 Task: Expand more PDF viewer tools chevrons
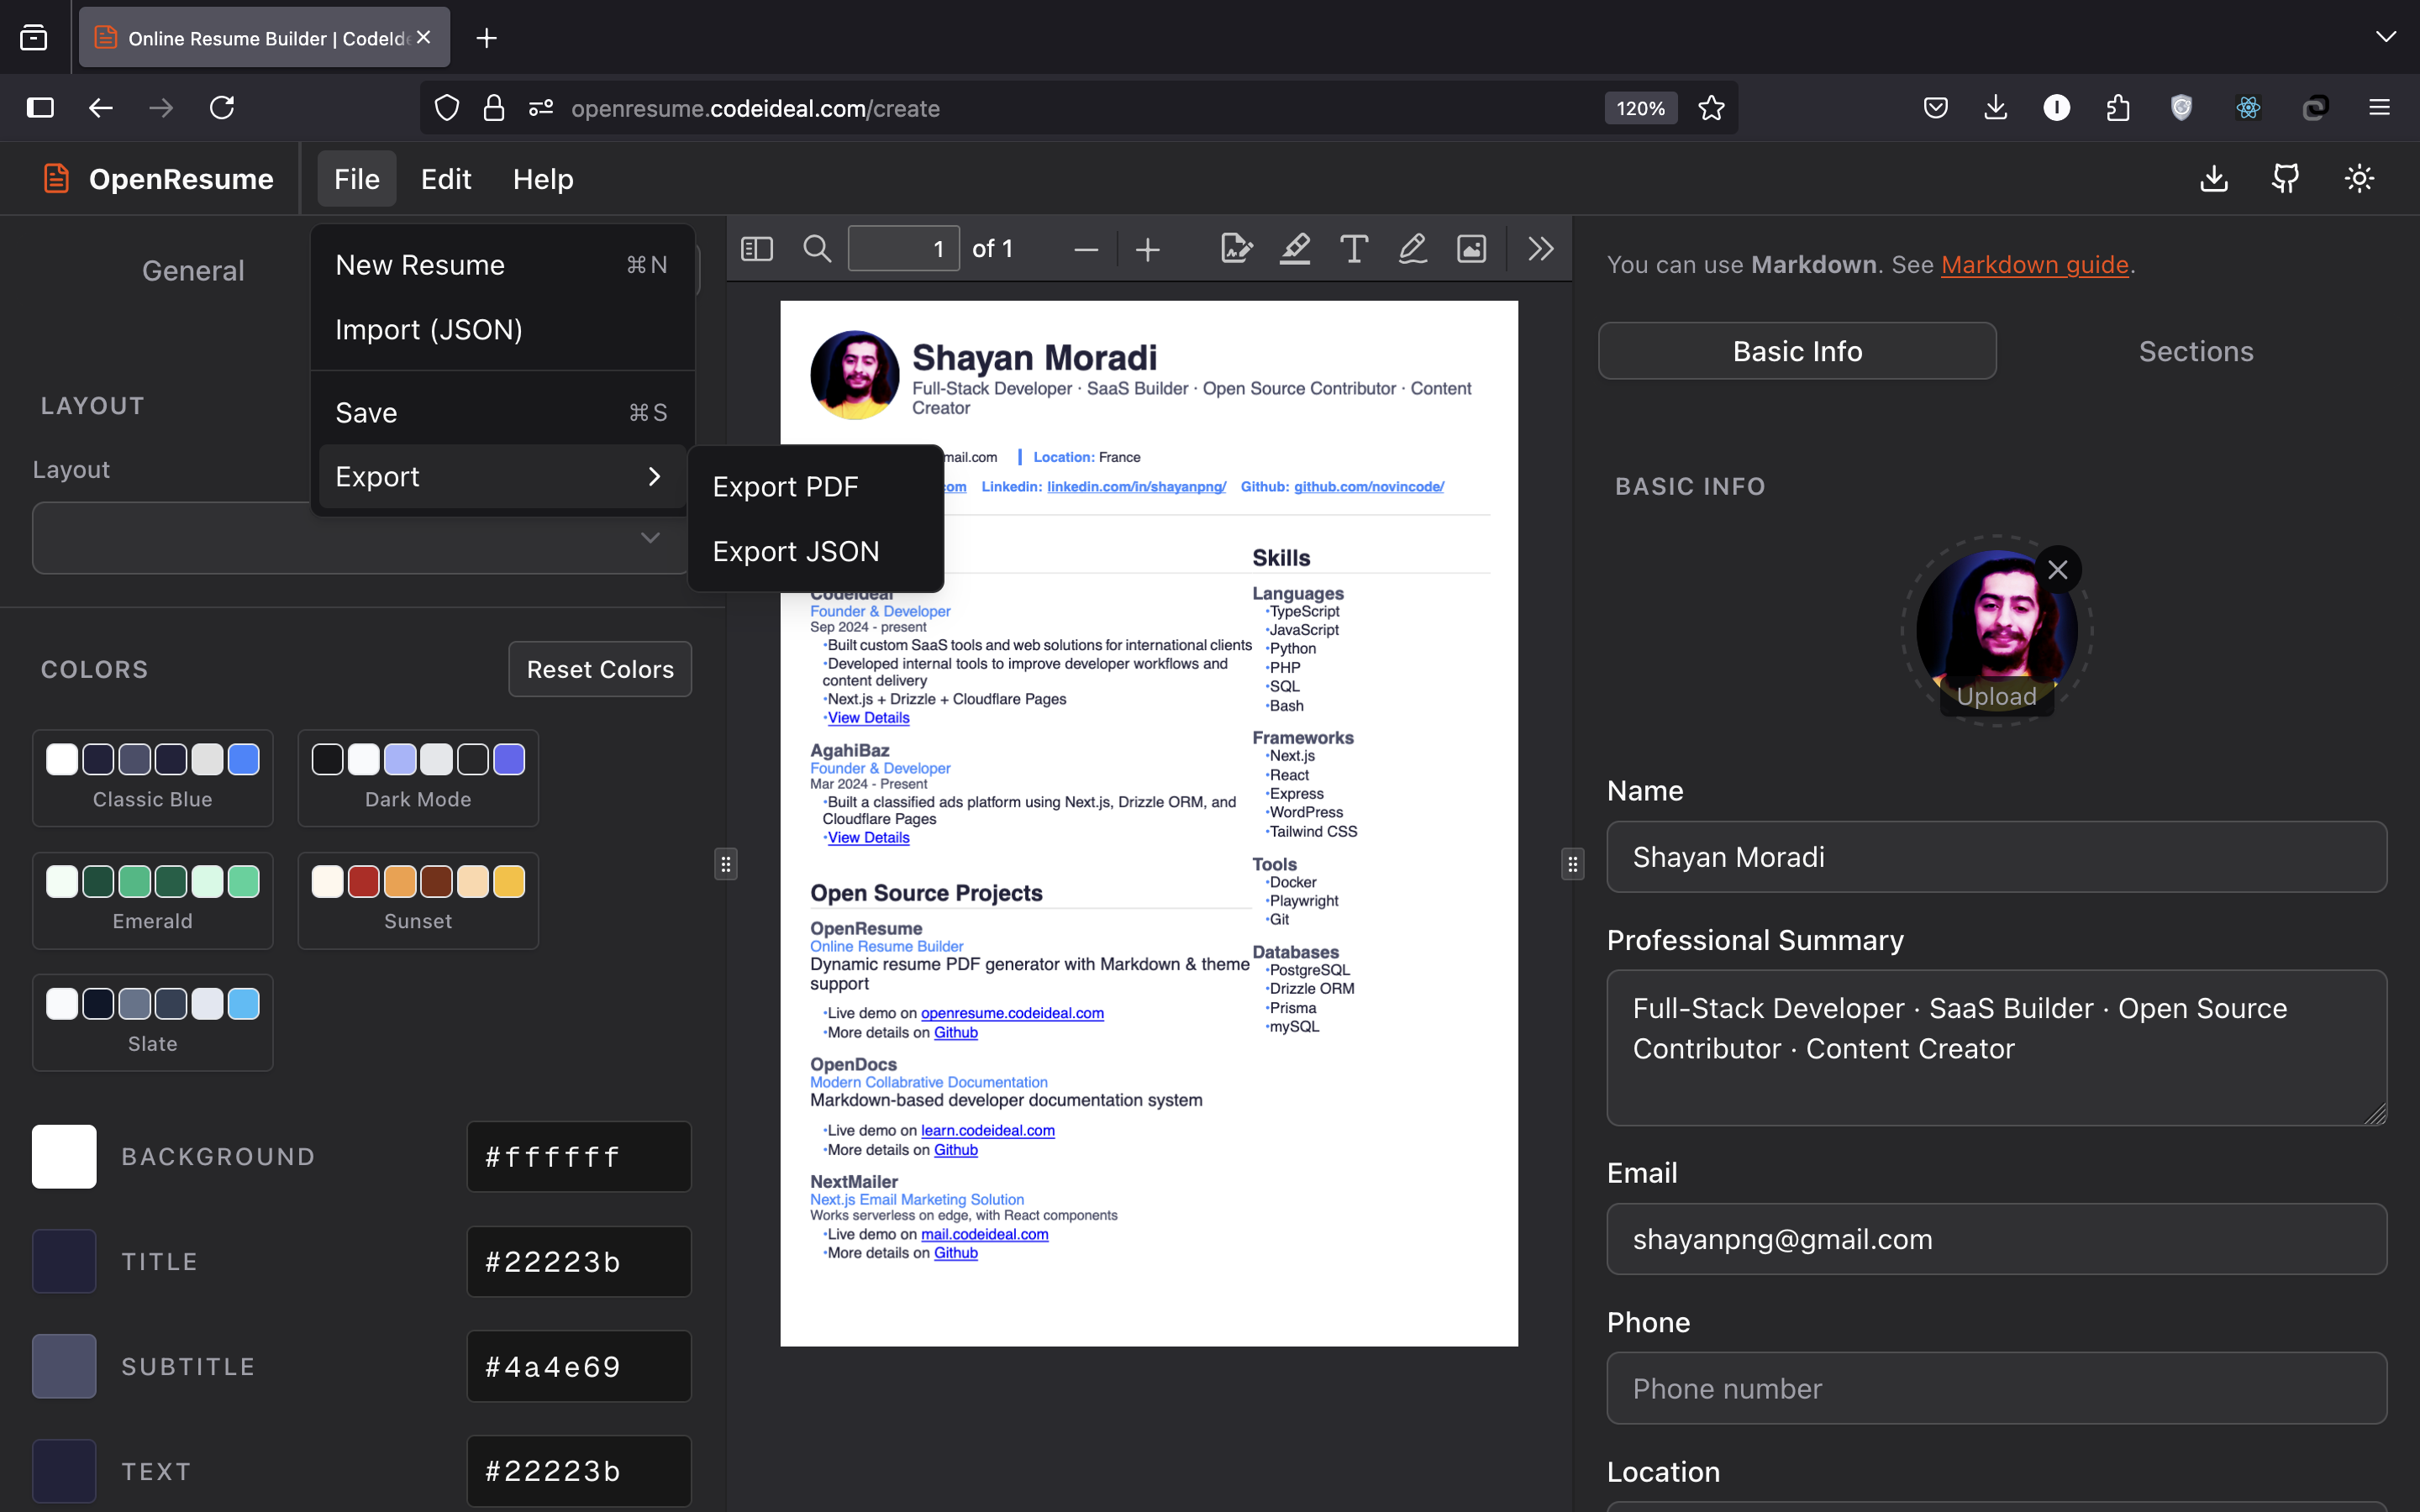[x=1540, y=249]
